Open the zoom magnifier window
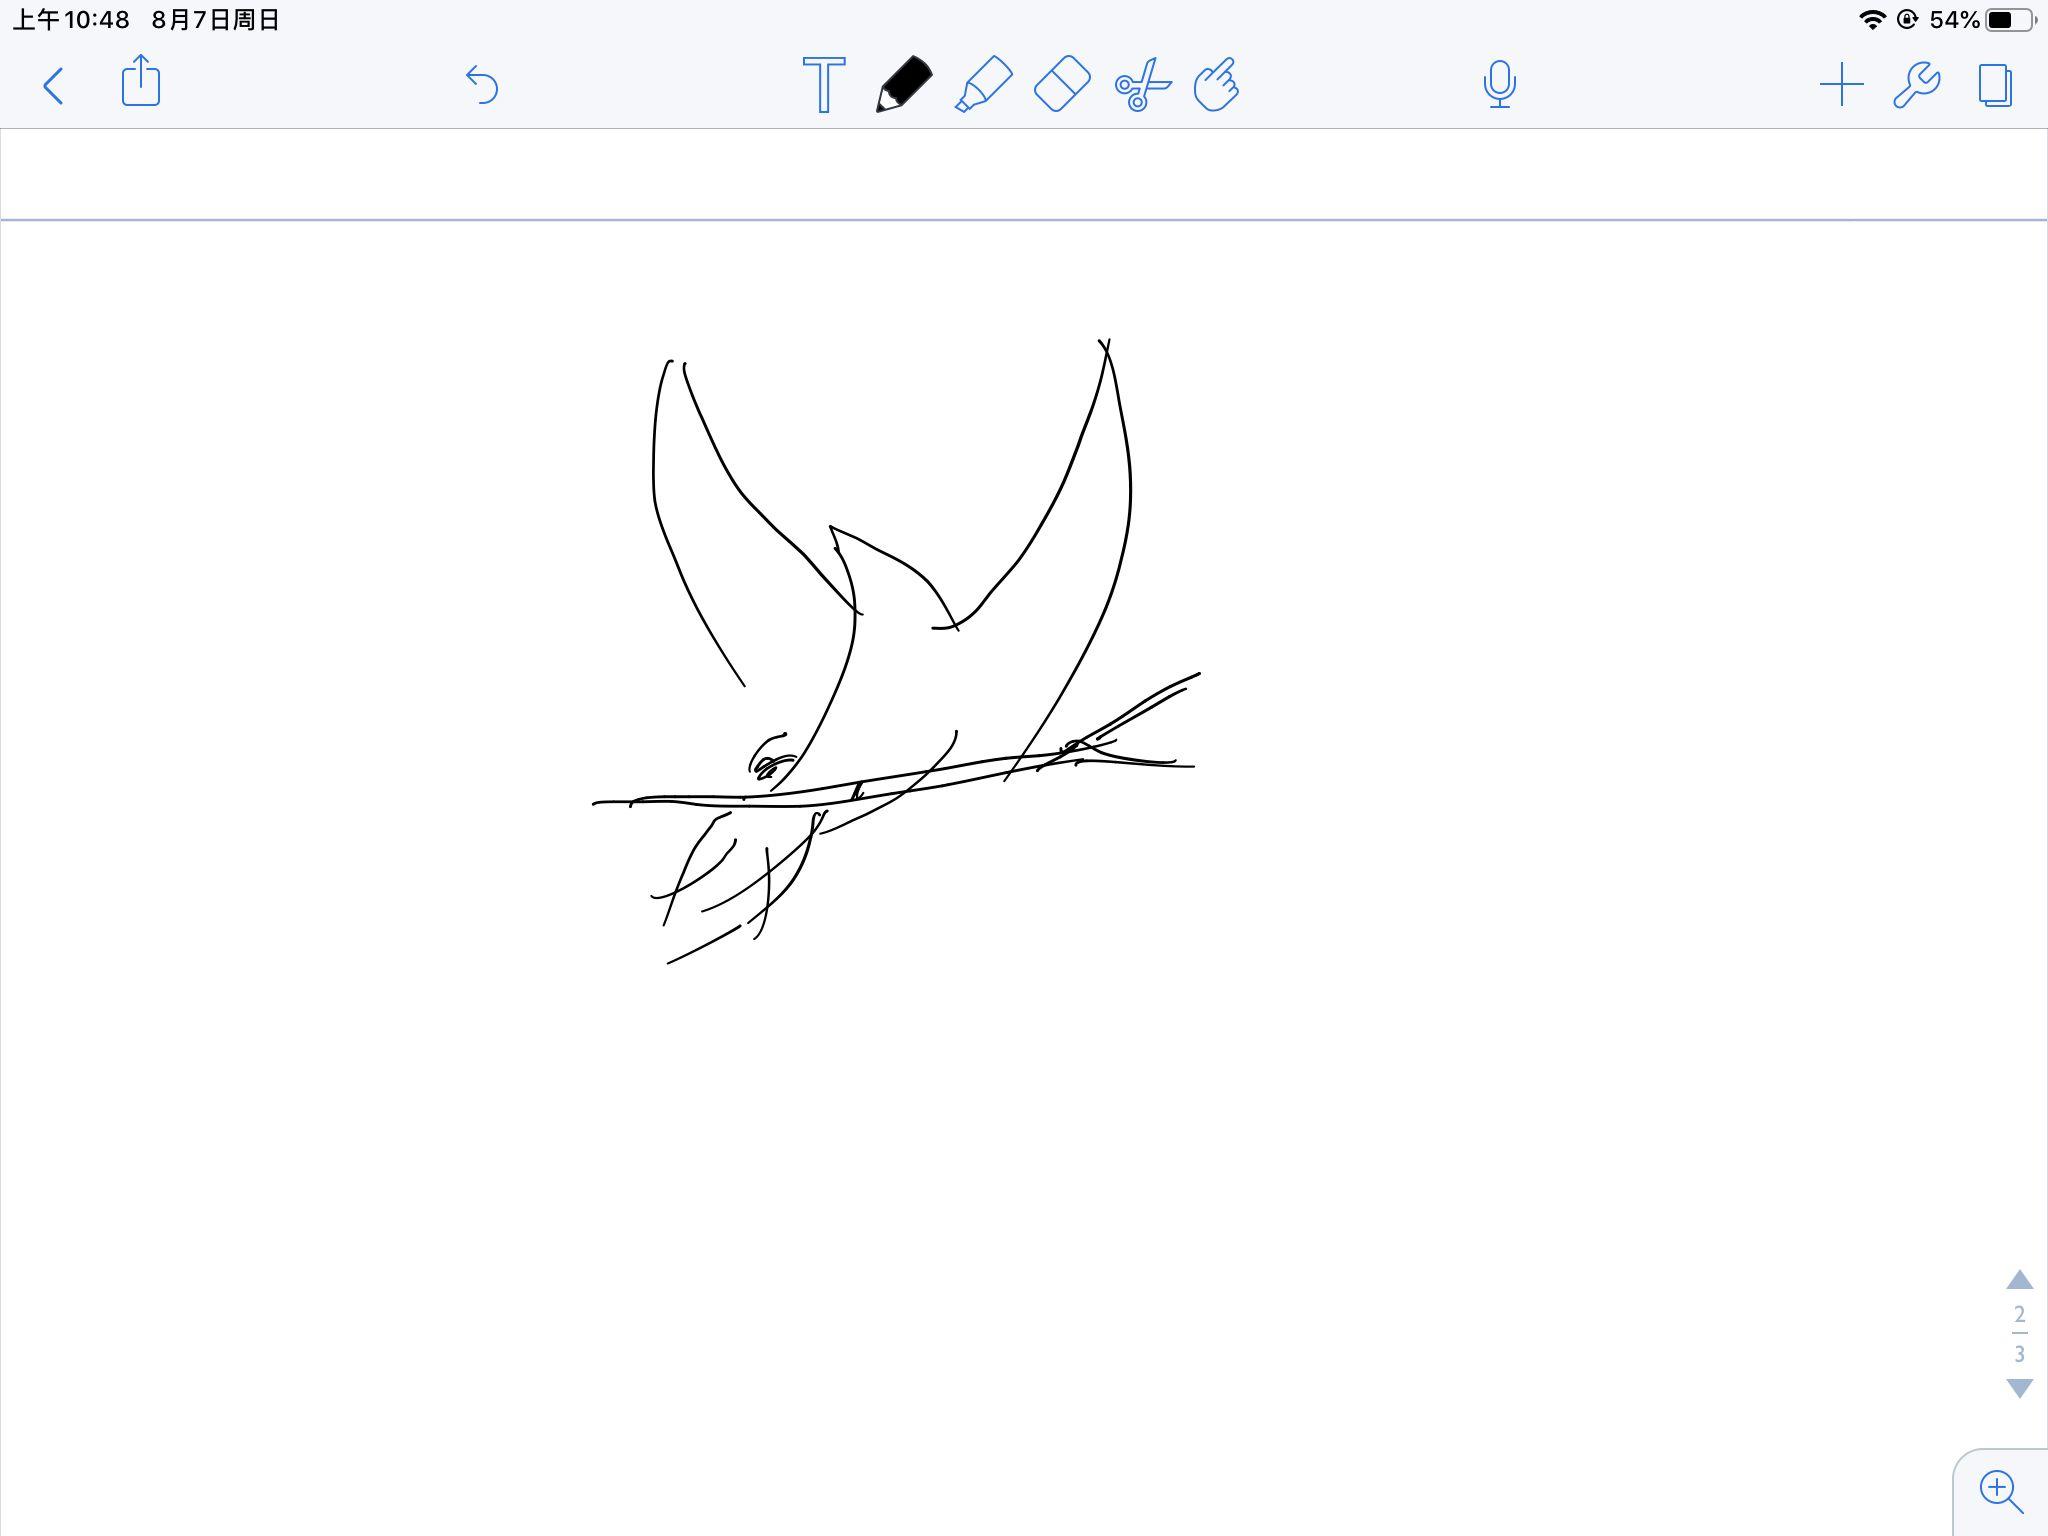 coord(2001,1492)
